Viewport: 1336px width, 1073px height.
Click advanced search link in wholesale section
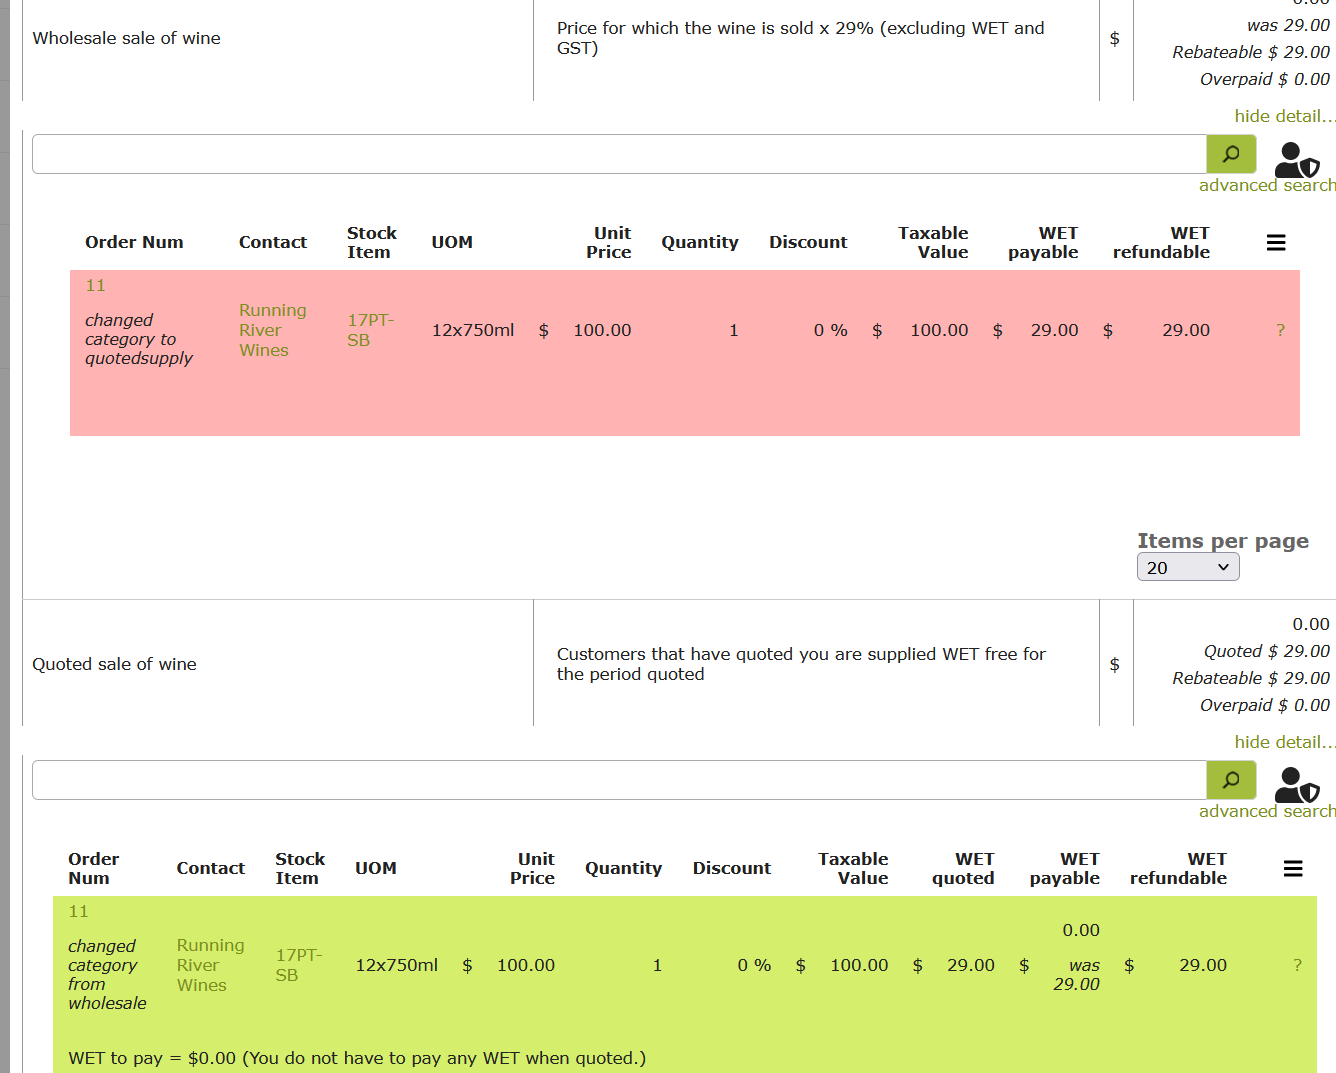[x=1267, y=185]
